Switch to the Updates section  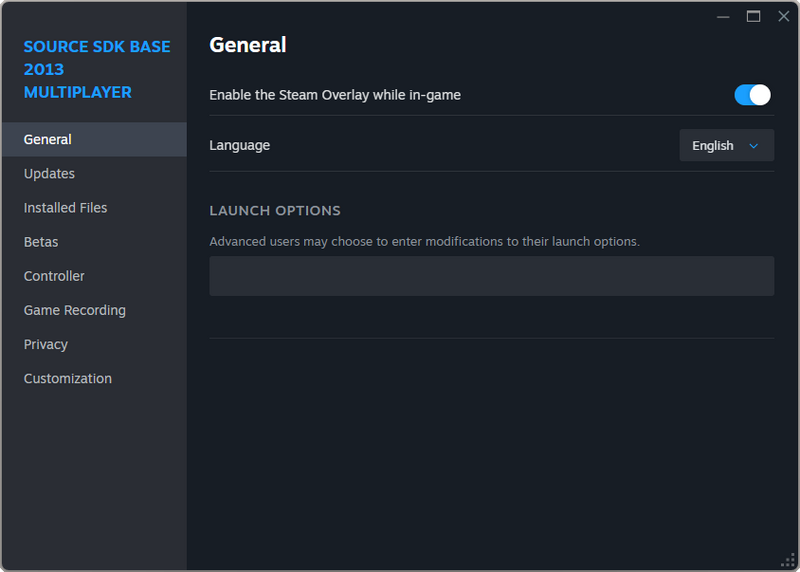[x=94, y=173]
